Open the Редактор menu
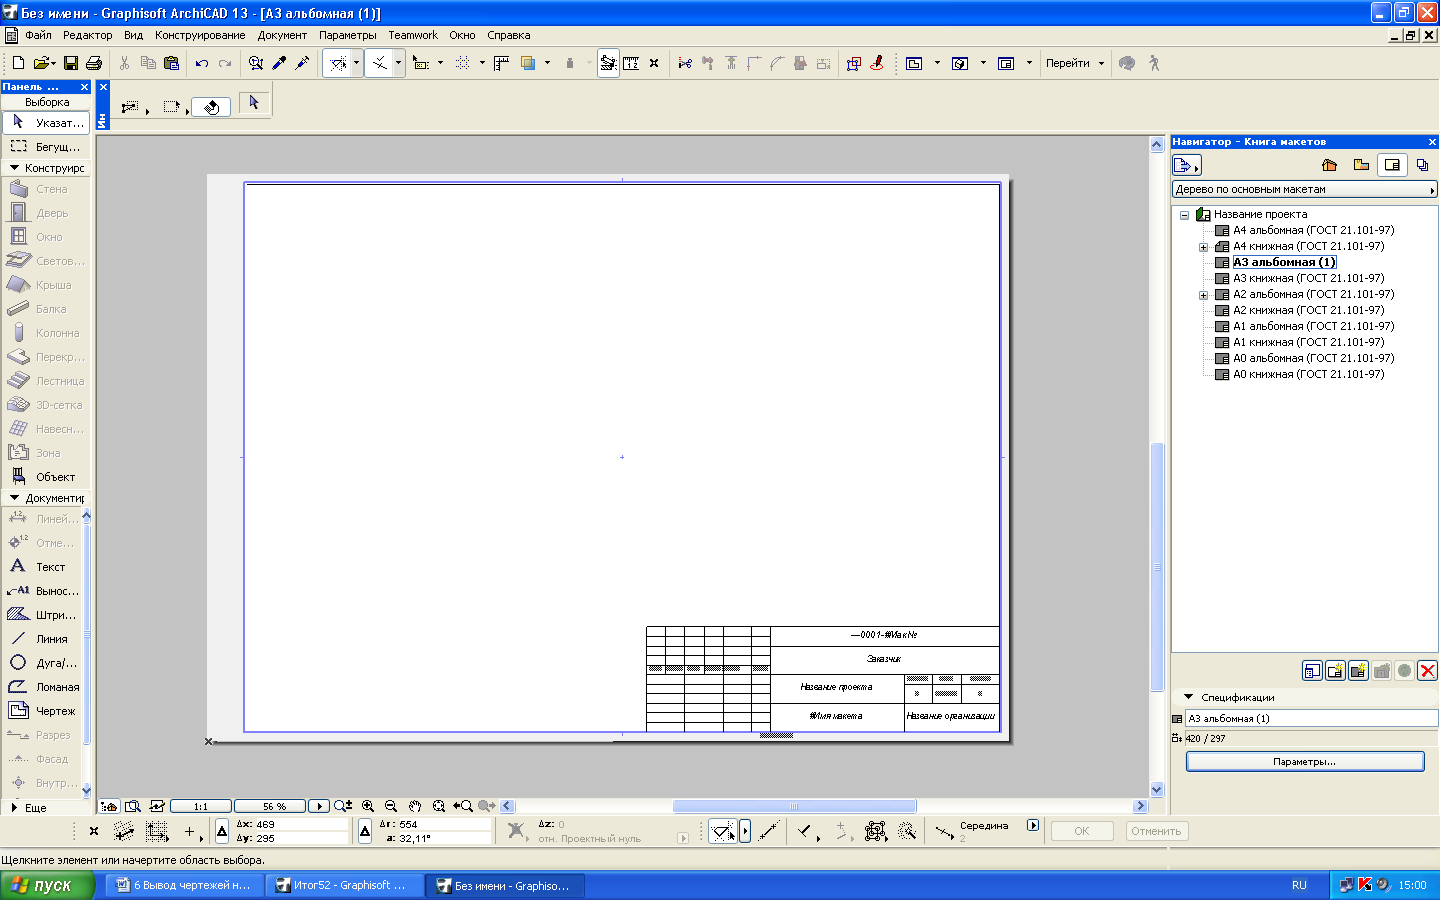1440x900 pixels. (87, 35)
